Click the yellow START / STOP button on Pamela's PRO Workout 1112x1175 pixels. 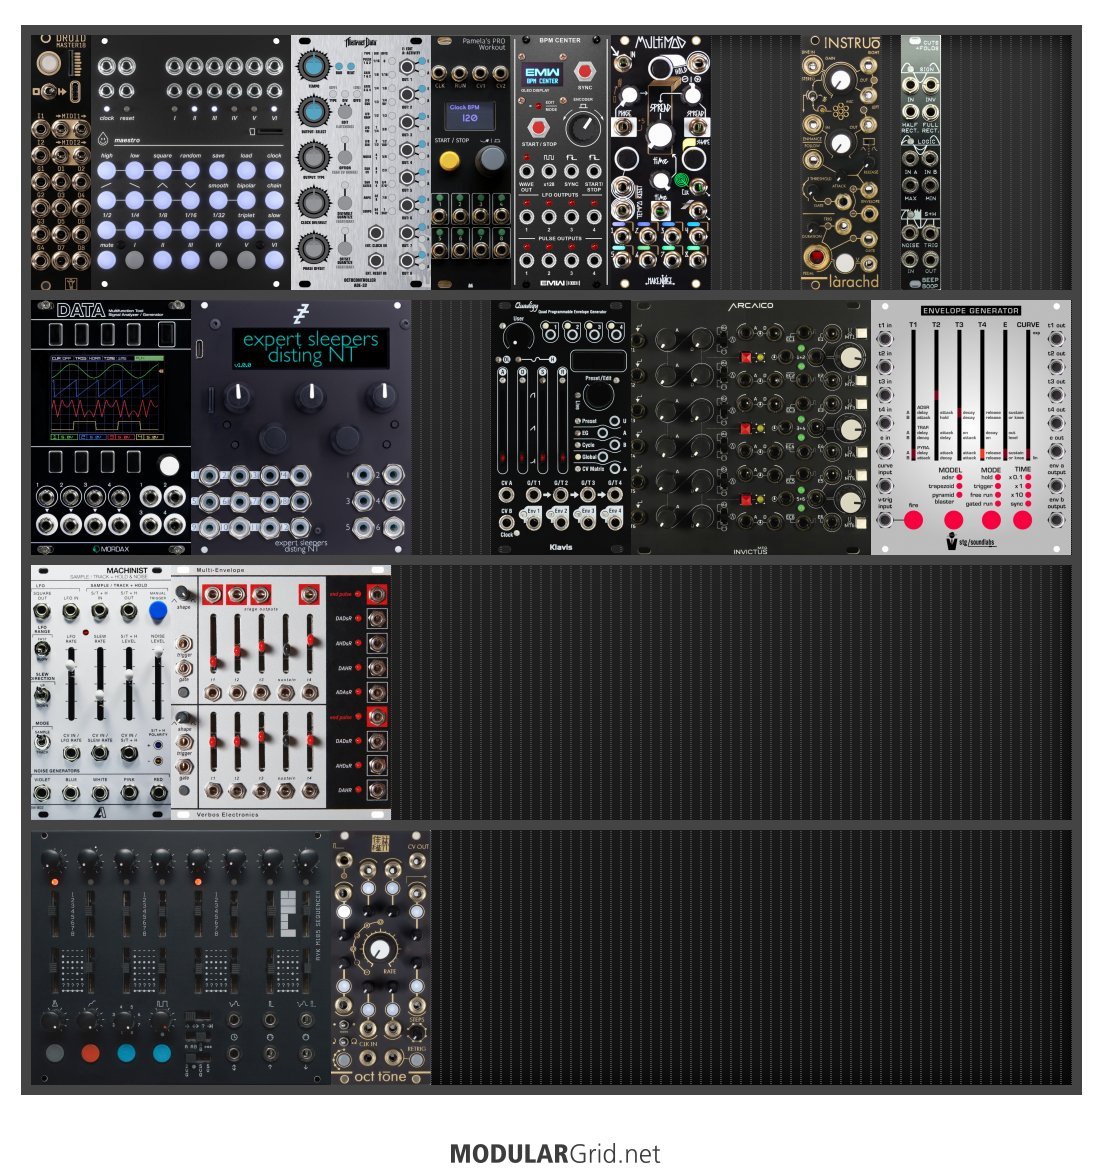click(x=449, y=160)
